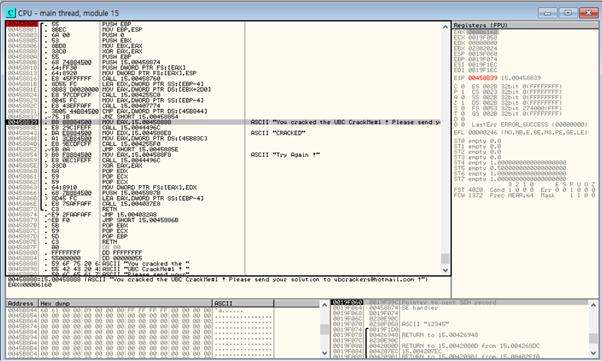Image resolution: width=602 pixels, height=361 pixels.
Task: Select the ECX register 0019F058
Action: [483, 38]
